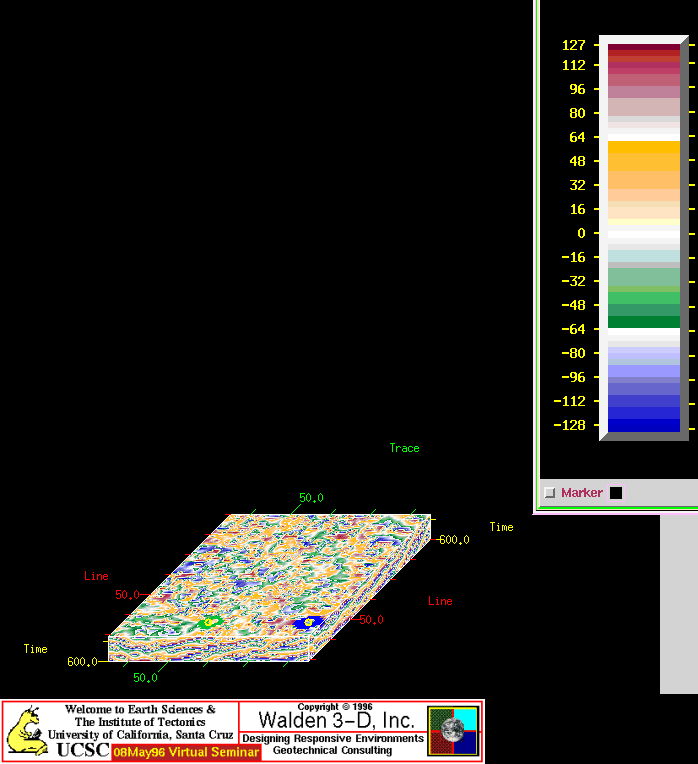Click the green 50.0 label below the cube

click(145, 678)
